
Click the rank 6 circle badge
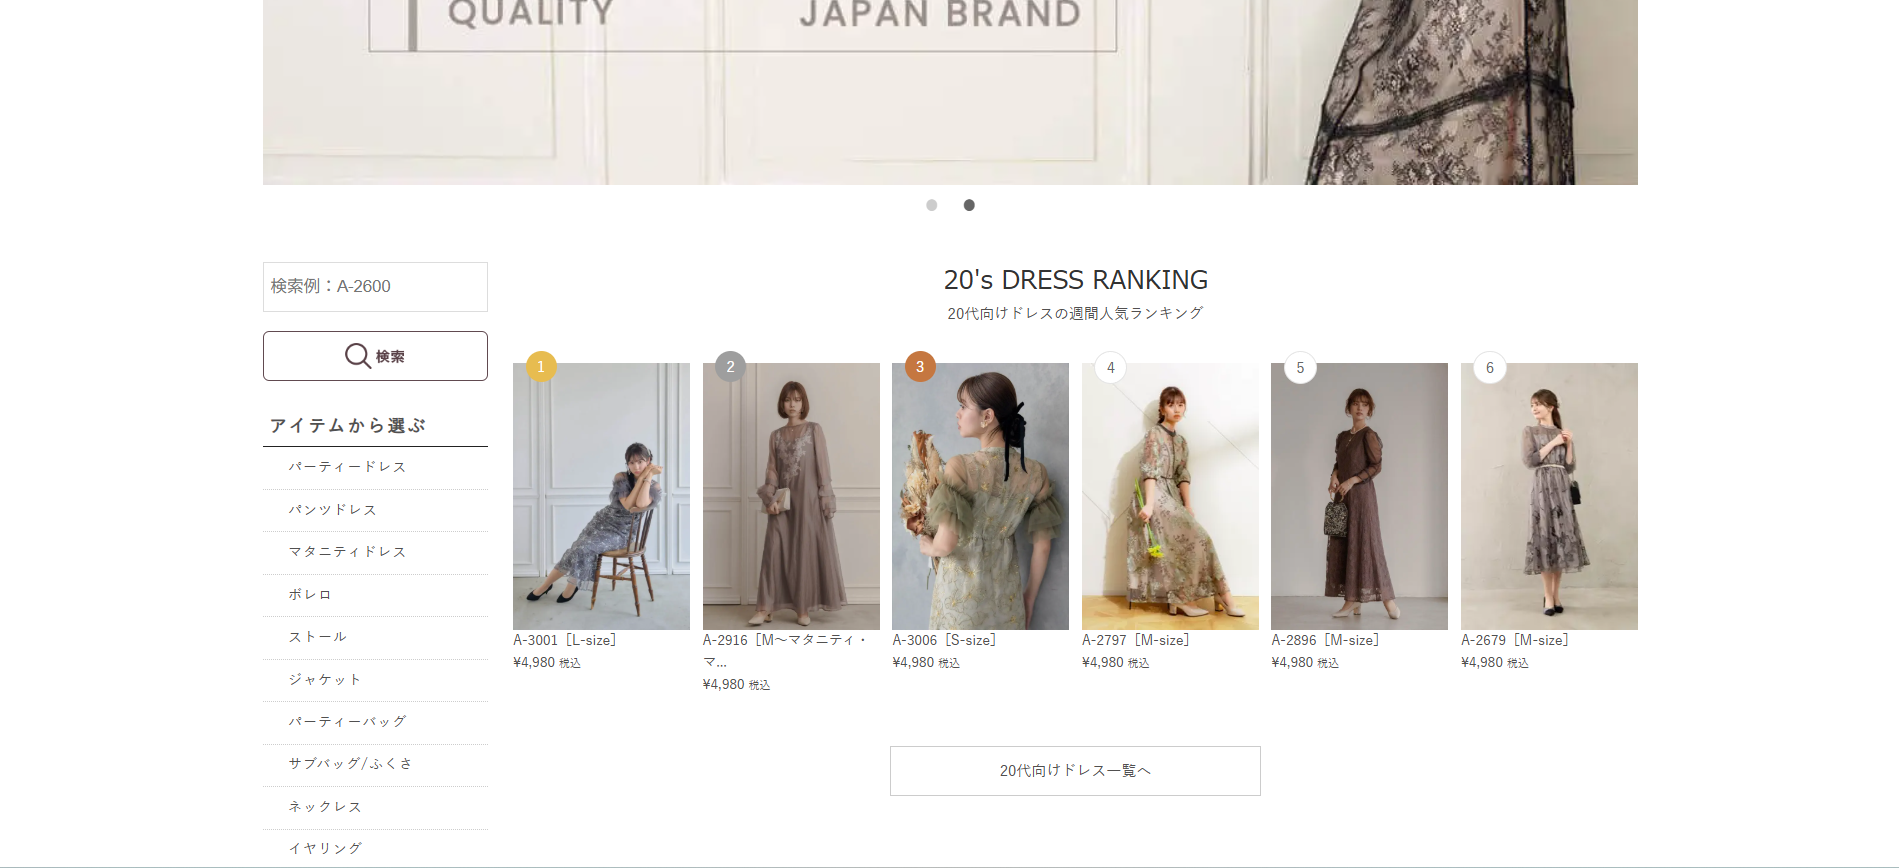tap(1489, 368)
